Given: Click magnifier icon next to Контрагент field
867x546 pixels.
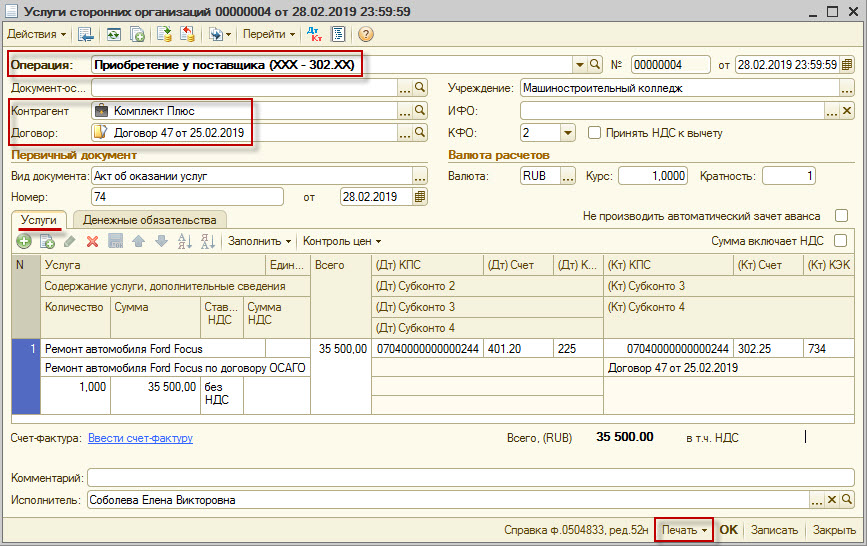Looking at the screenshot, I should click(421, 110).
